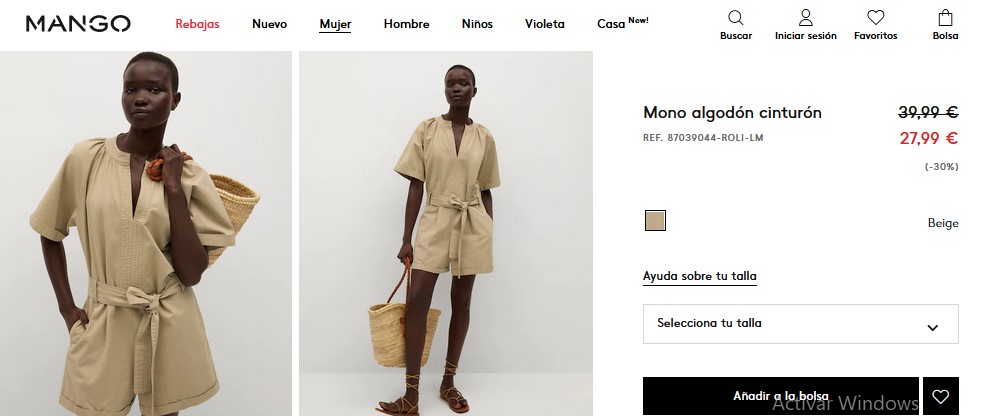Open the Rebajas menu
Viewport: 988px width, 416px height.
(197, 24)
